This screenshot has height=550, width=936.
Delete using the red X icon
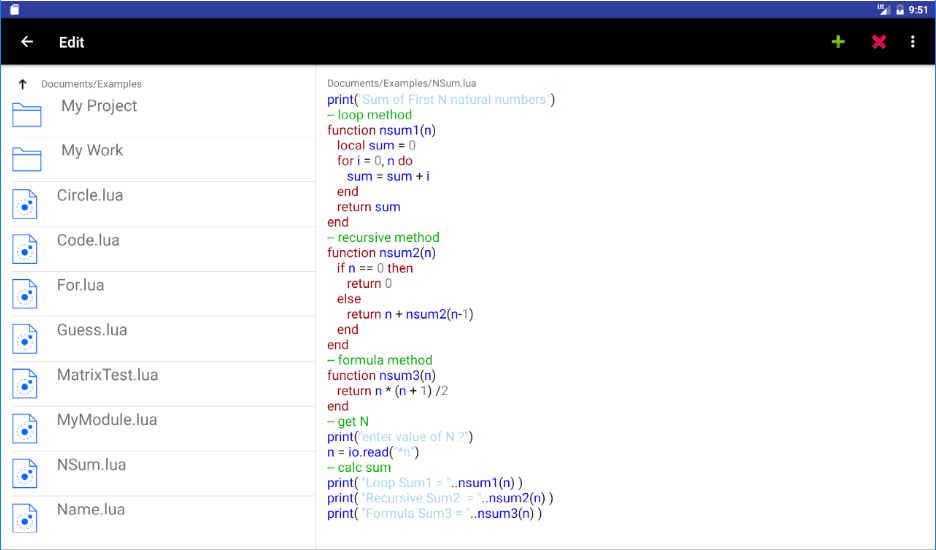879,42
